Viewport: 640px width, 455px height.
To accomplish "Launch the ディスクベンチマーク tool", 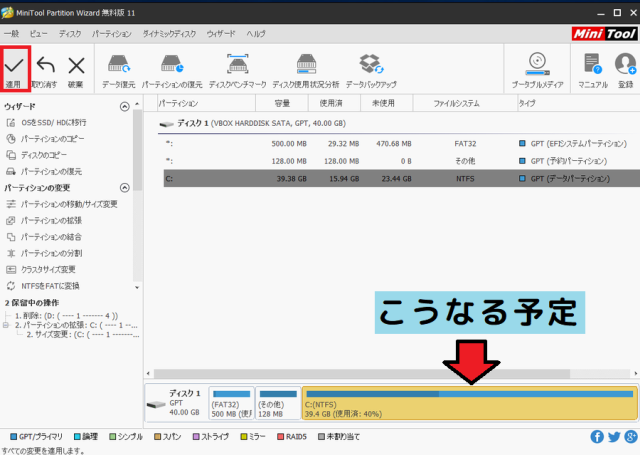I will pyautogui.click(x=238, y=71).
